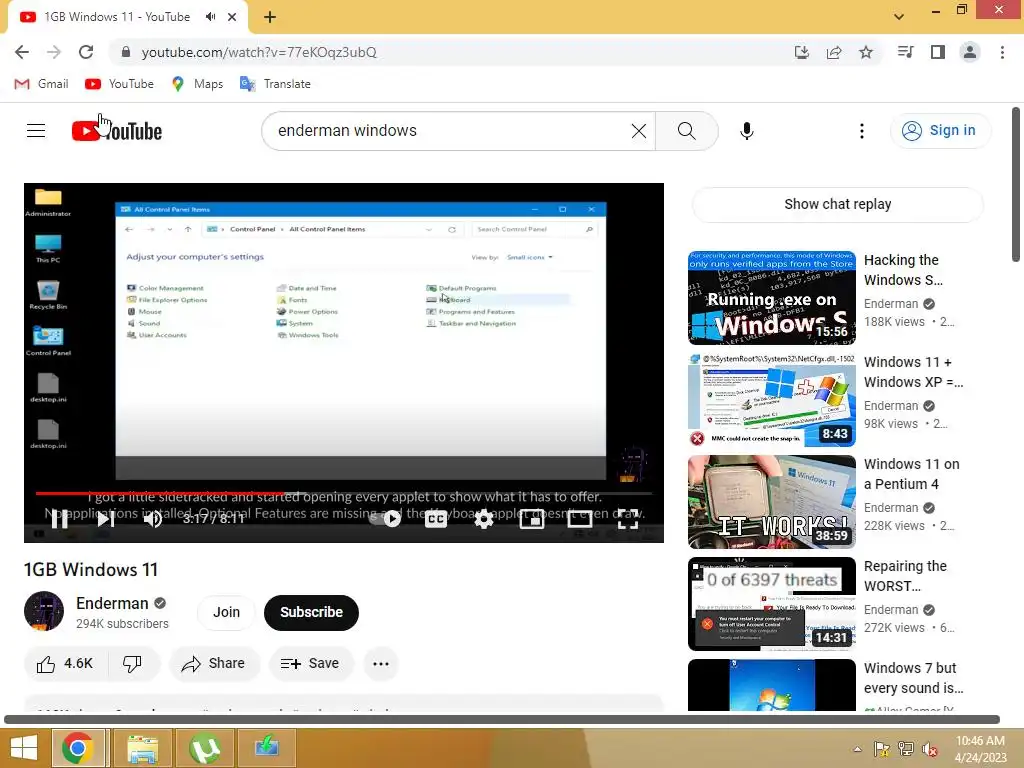1024x768 pixels.
Task: Bookmark this page with star icon
Action: click(x=866, y=52)
